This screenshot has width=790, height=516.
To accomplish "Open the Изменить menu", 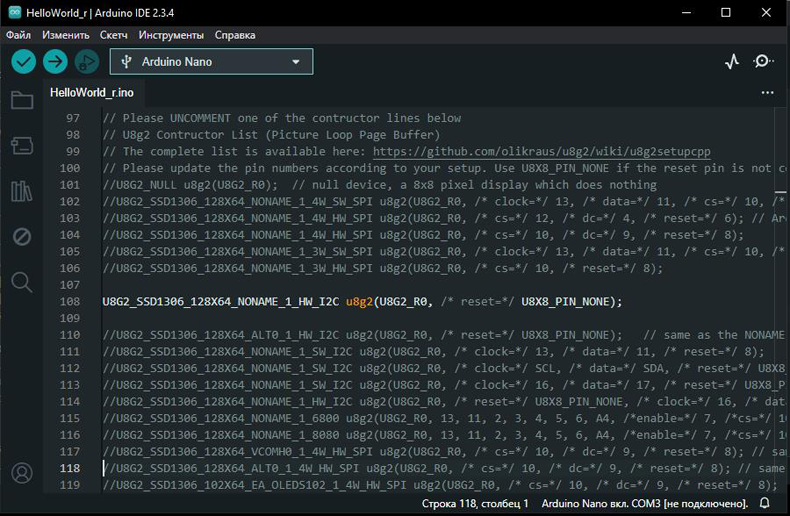I will [65, 35].
